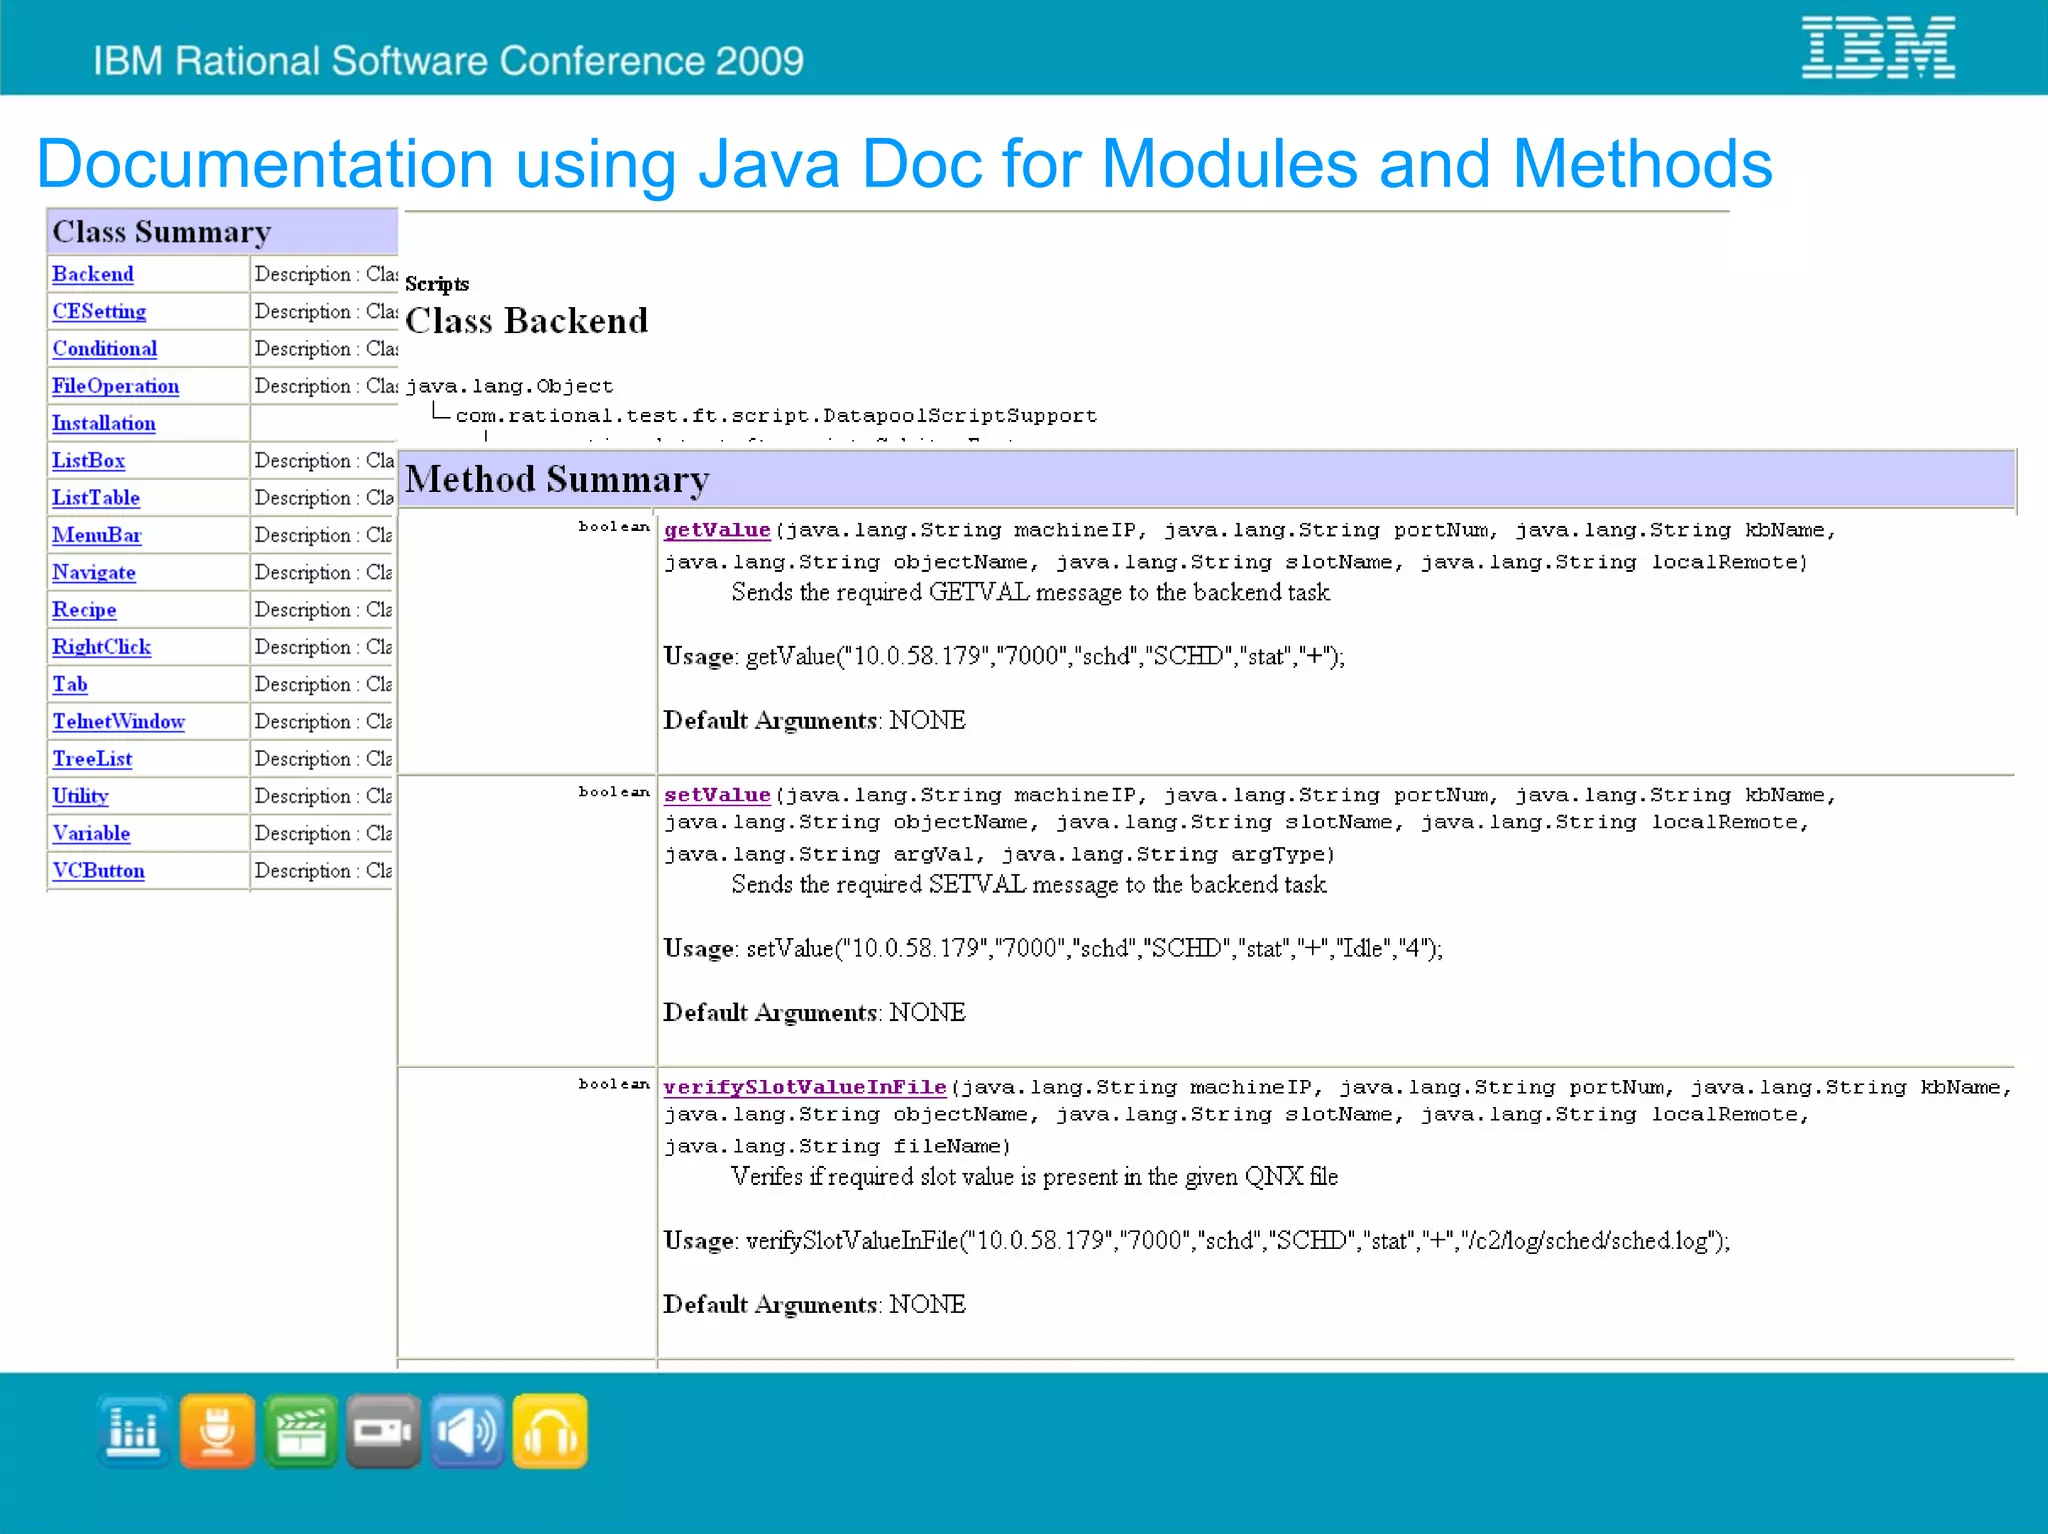Click boolean return type beside verifySlotValueInFile
2048x1534 pixels.
[614, 1084]
